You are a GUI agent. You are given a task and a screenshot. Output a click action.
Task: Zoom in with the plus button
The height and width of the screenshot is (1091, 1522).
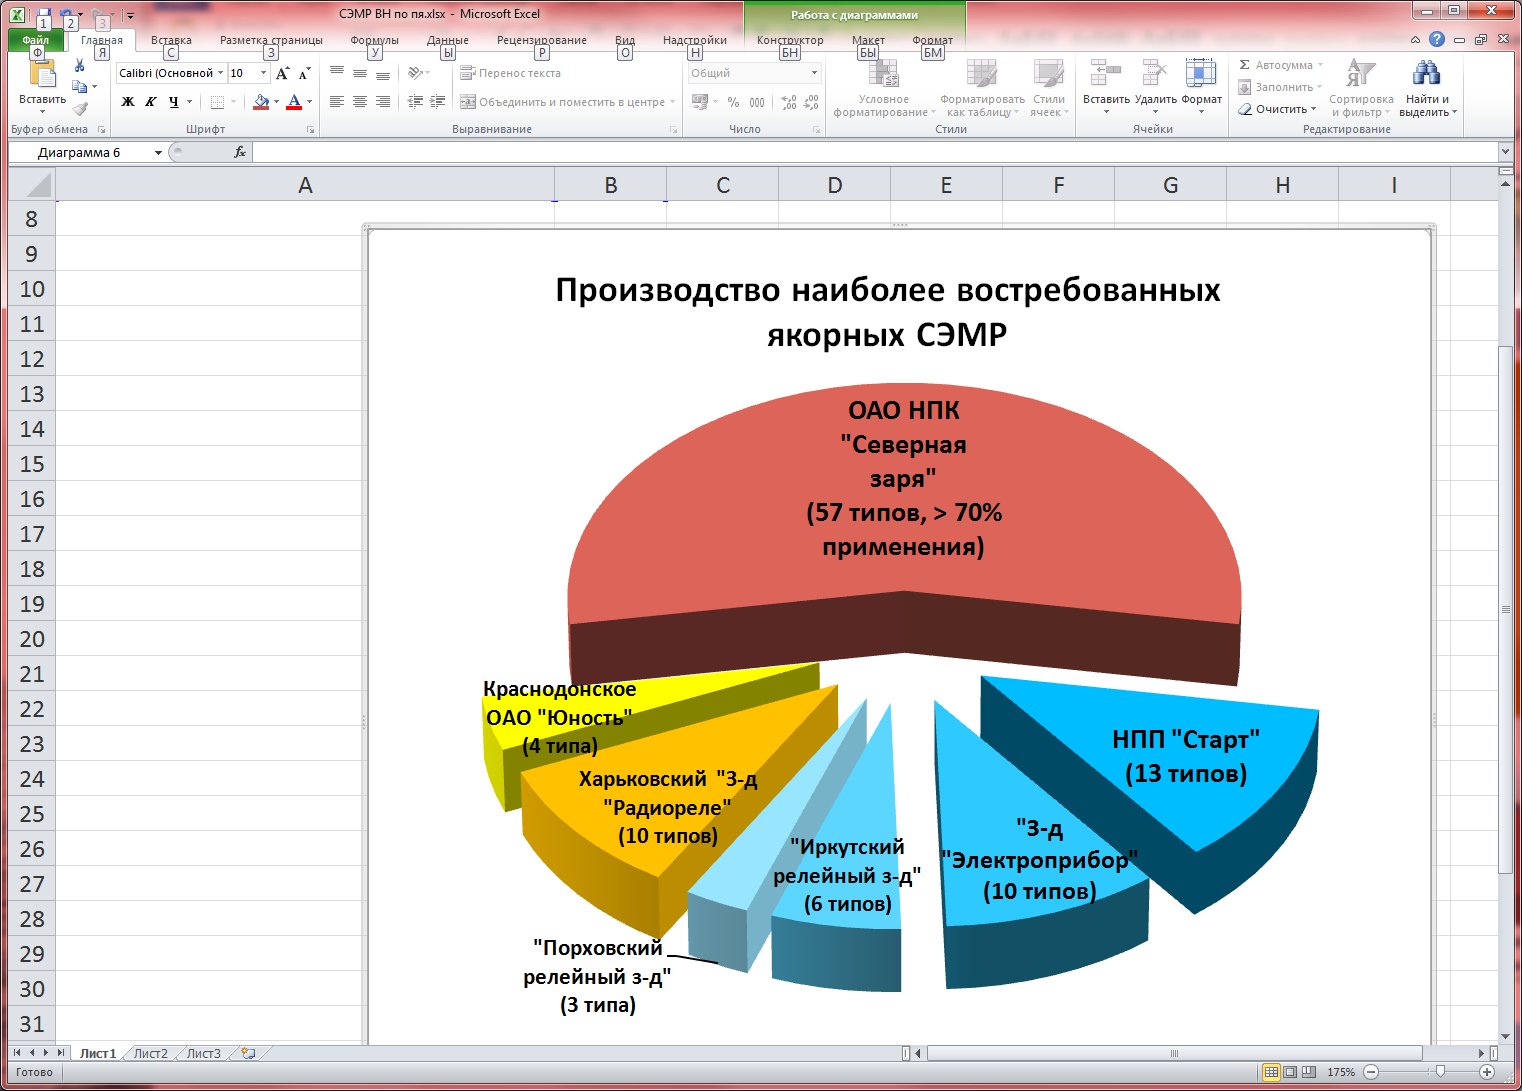(1487, 1072)
